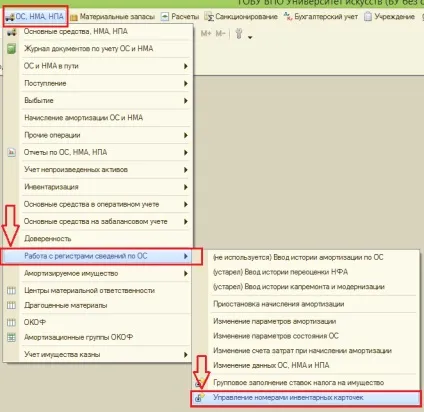Expand the ОС и НМА в пути submenu arrow
The width and height of the screenshot is (424, 412).
pyautogui.click(x=186, y=66)
